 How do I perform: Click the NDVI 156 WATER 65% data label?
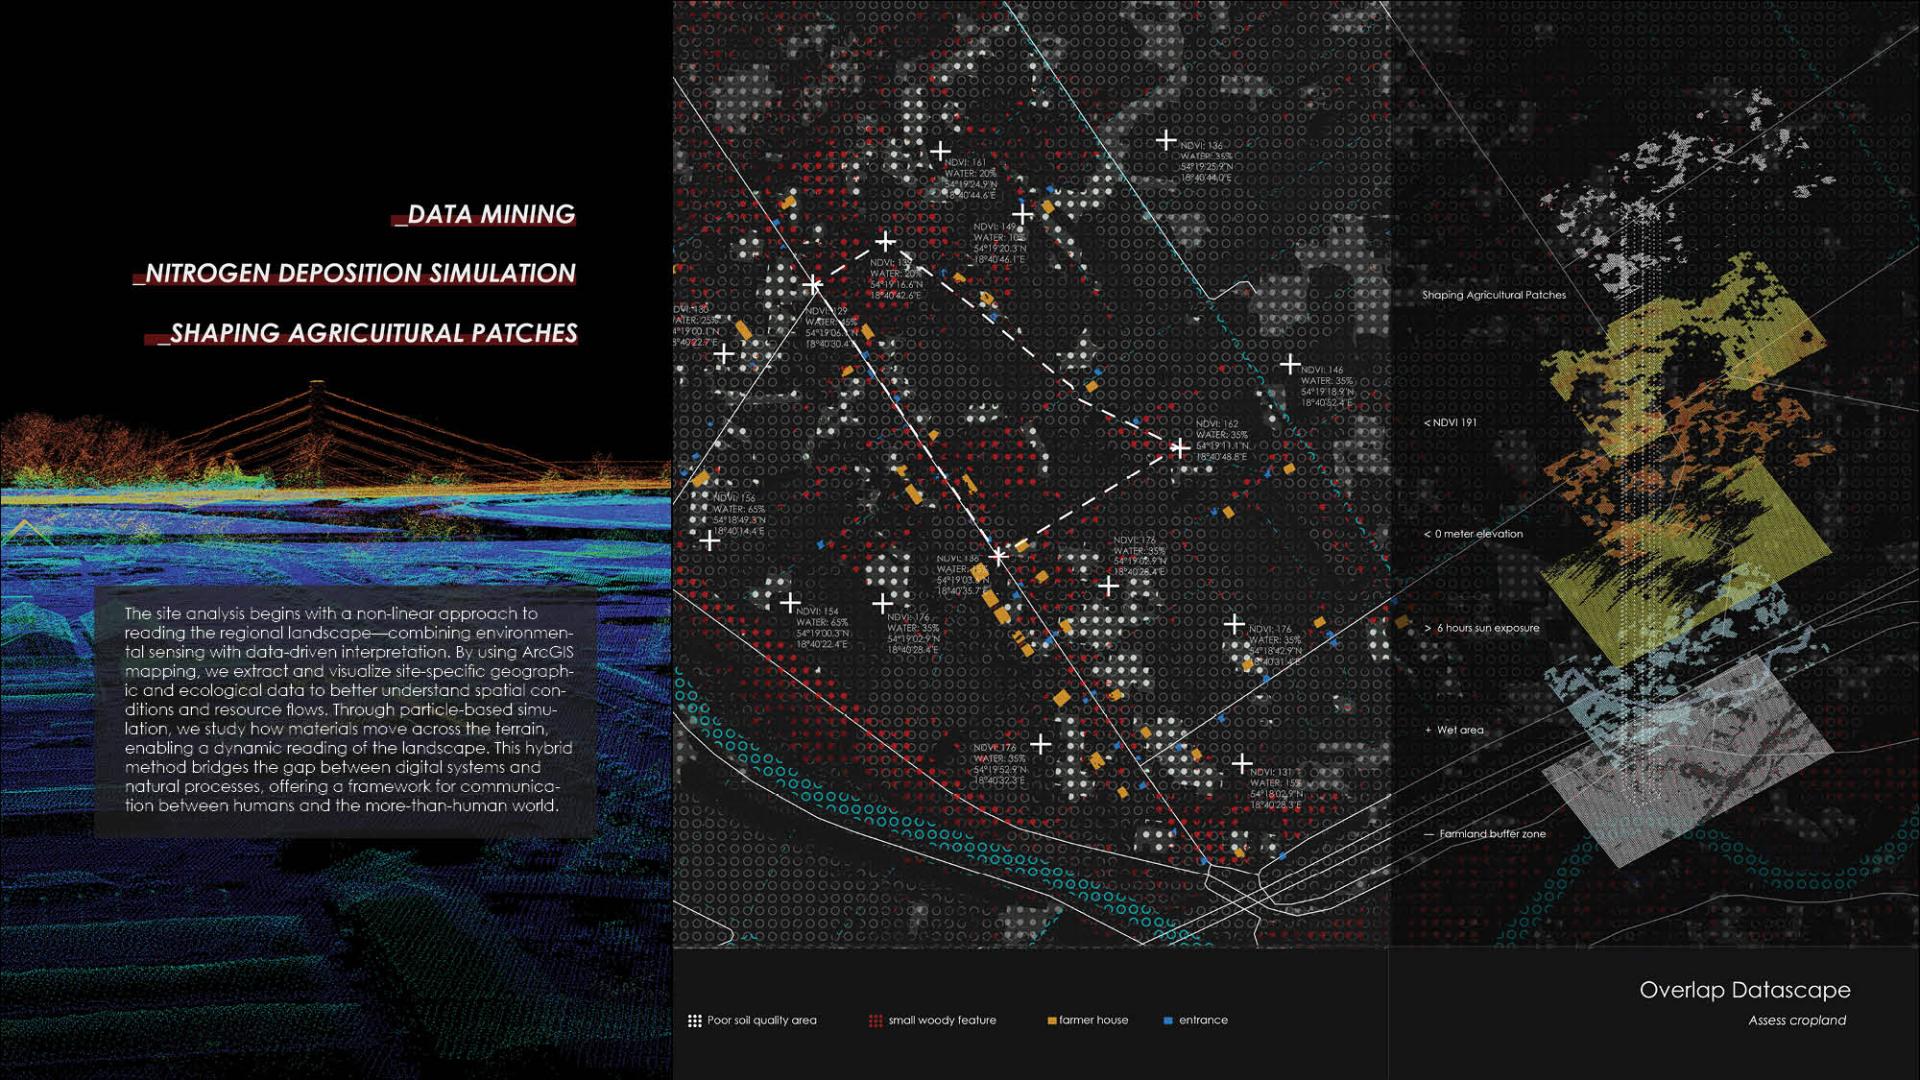[739, 515]
